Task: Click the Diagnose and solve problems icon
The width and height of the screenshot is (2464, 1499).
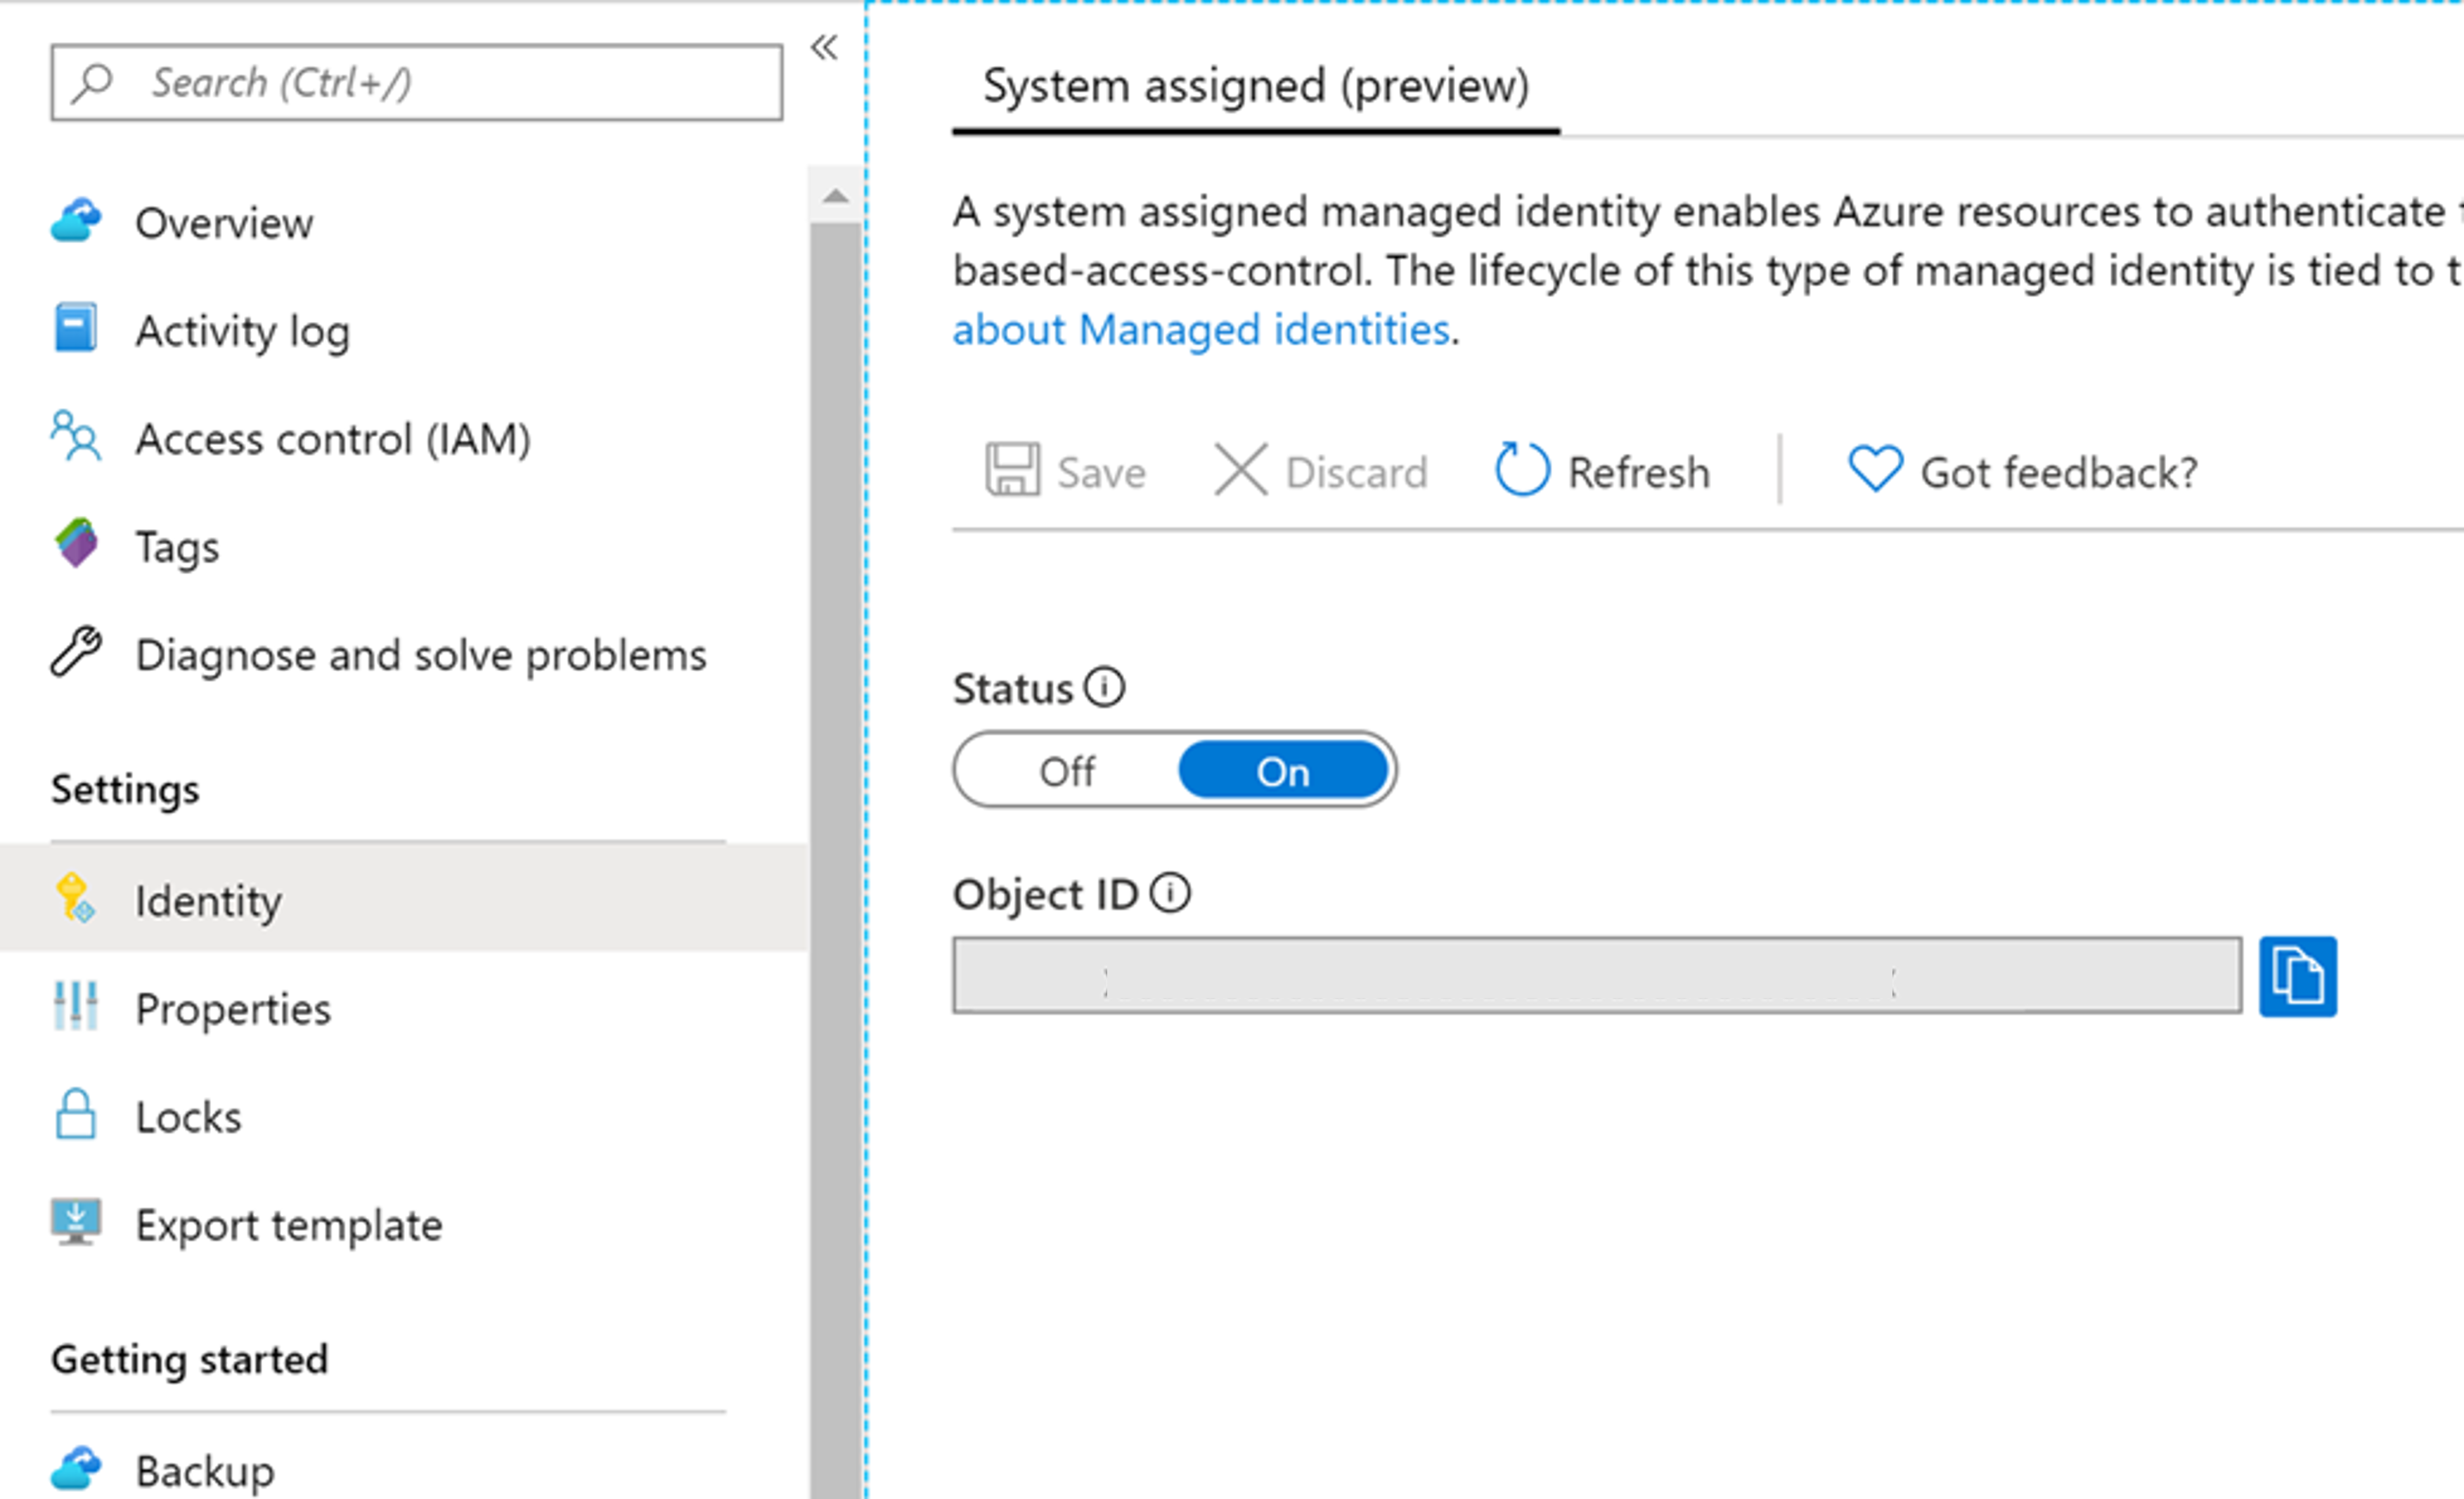Action: [x=77, y=654]
